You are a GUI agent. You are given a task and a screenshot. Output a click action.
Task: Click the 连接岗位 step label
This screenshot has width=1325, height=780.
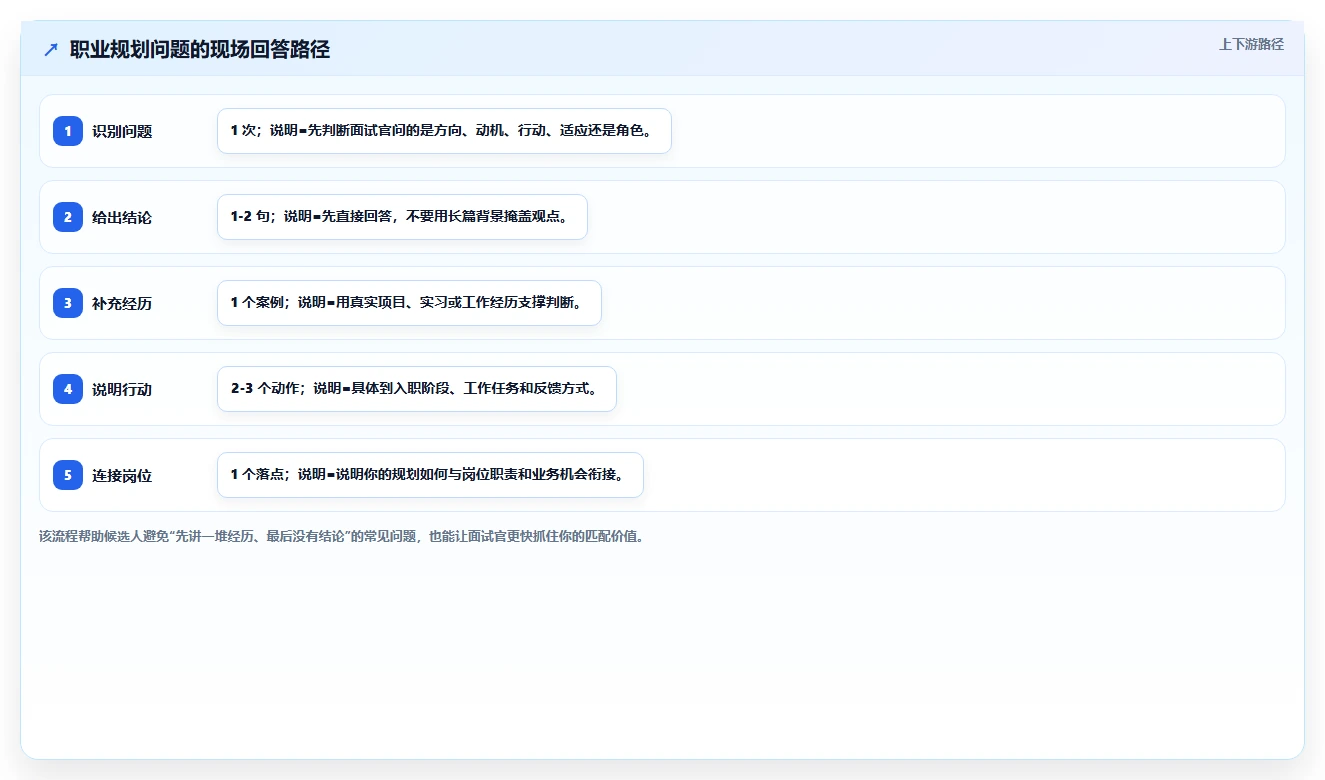pyautogui.click(x=122, y=475)
